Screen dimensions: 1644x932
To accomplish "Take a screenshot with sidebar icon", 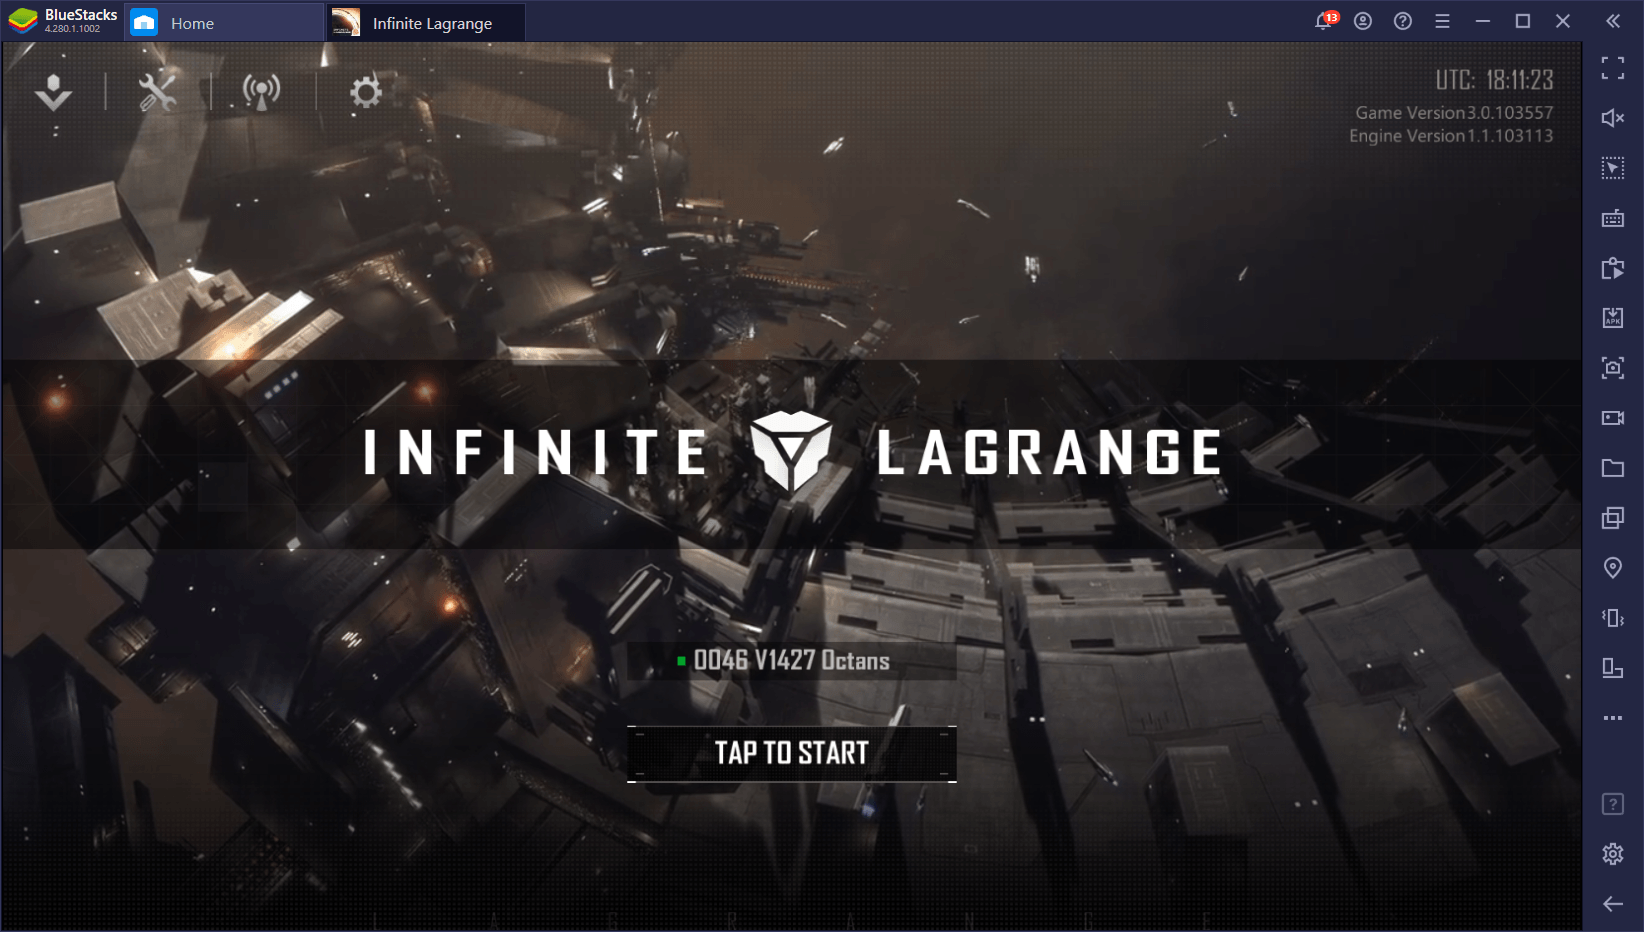I will (1613, 368).
